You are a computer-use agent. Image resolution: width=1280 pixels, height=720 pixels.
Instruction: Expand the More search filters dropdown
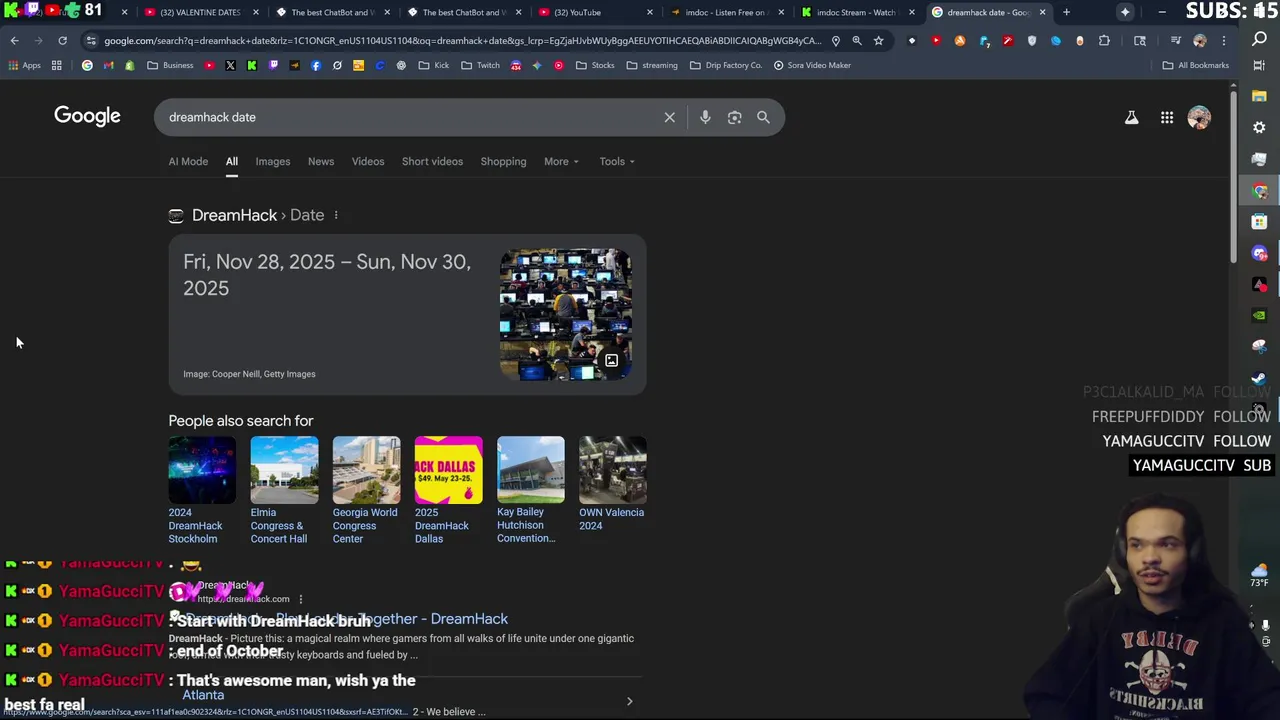[561, 161]
